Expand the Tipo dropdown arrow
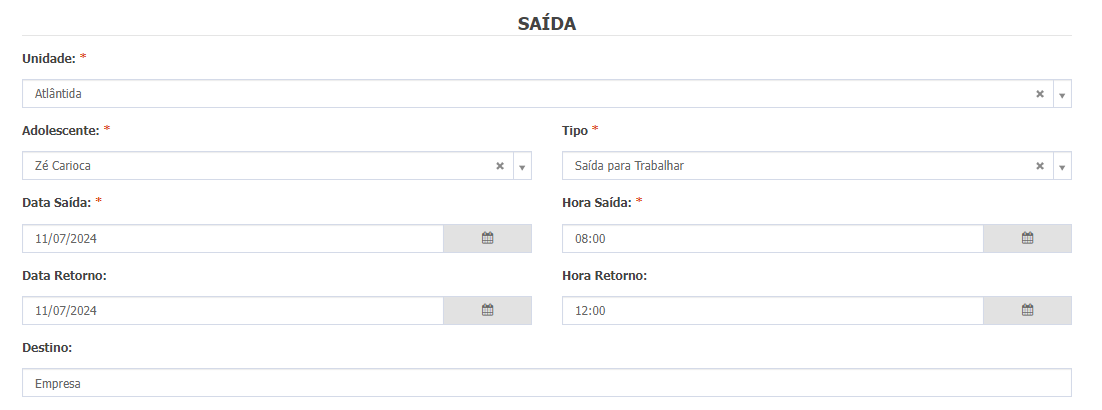The image size is (1102, 410). pyautogui.click(x=1062, y=166)
